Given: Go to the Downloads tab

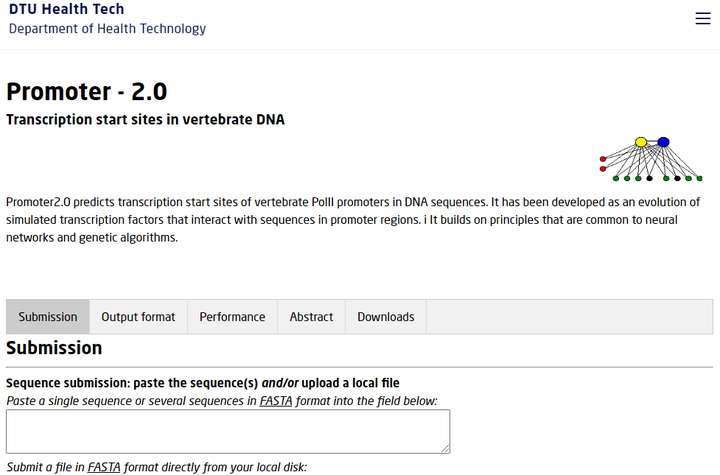Looking at the screenshot, I should point(386,317).
